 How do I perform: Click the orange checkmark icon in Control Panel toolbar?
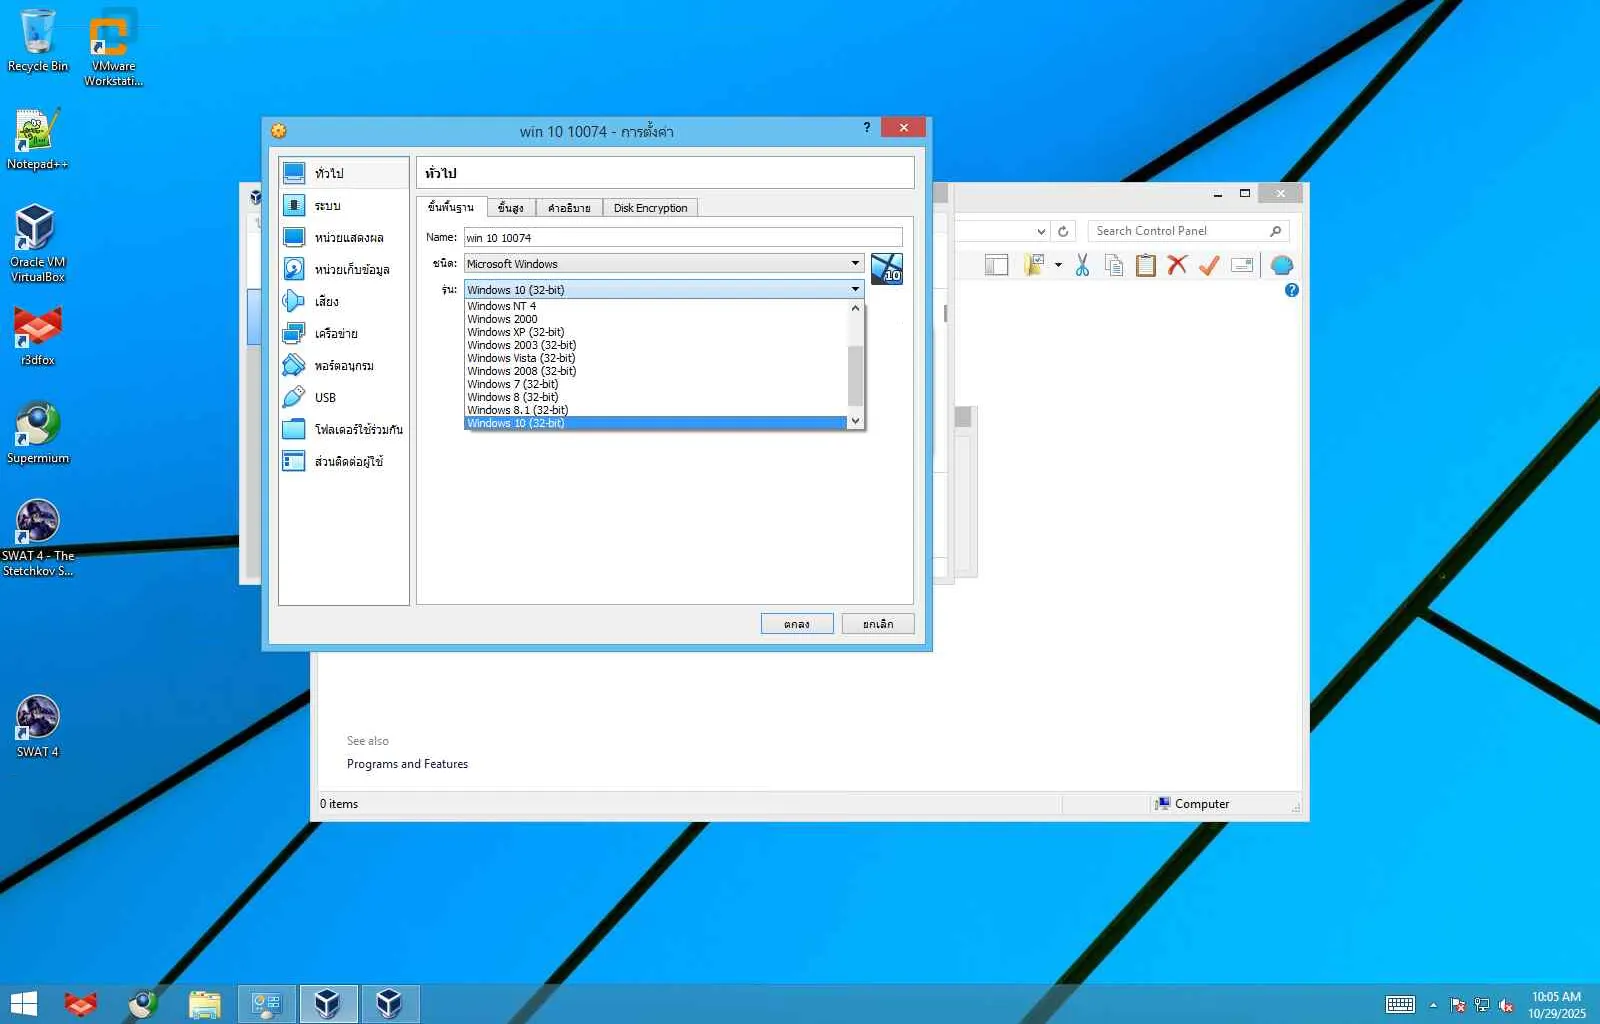pyautogui.click(x=1209, y=265)
